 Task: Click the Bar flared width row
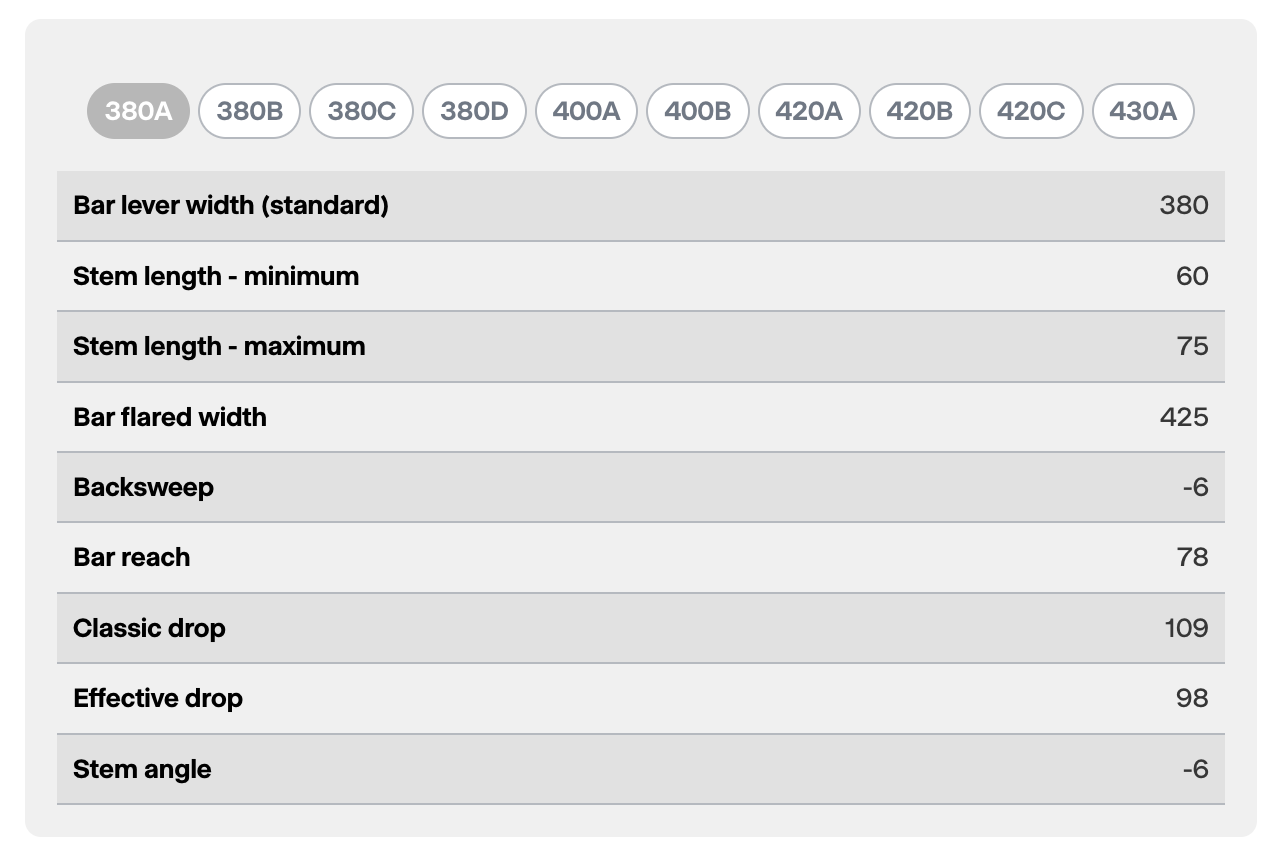point(640,417)
